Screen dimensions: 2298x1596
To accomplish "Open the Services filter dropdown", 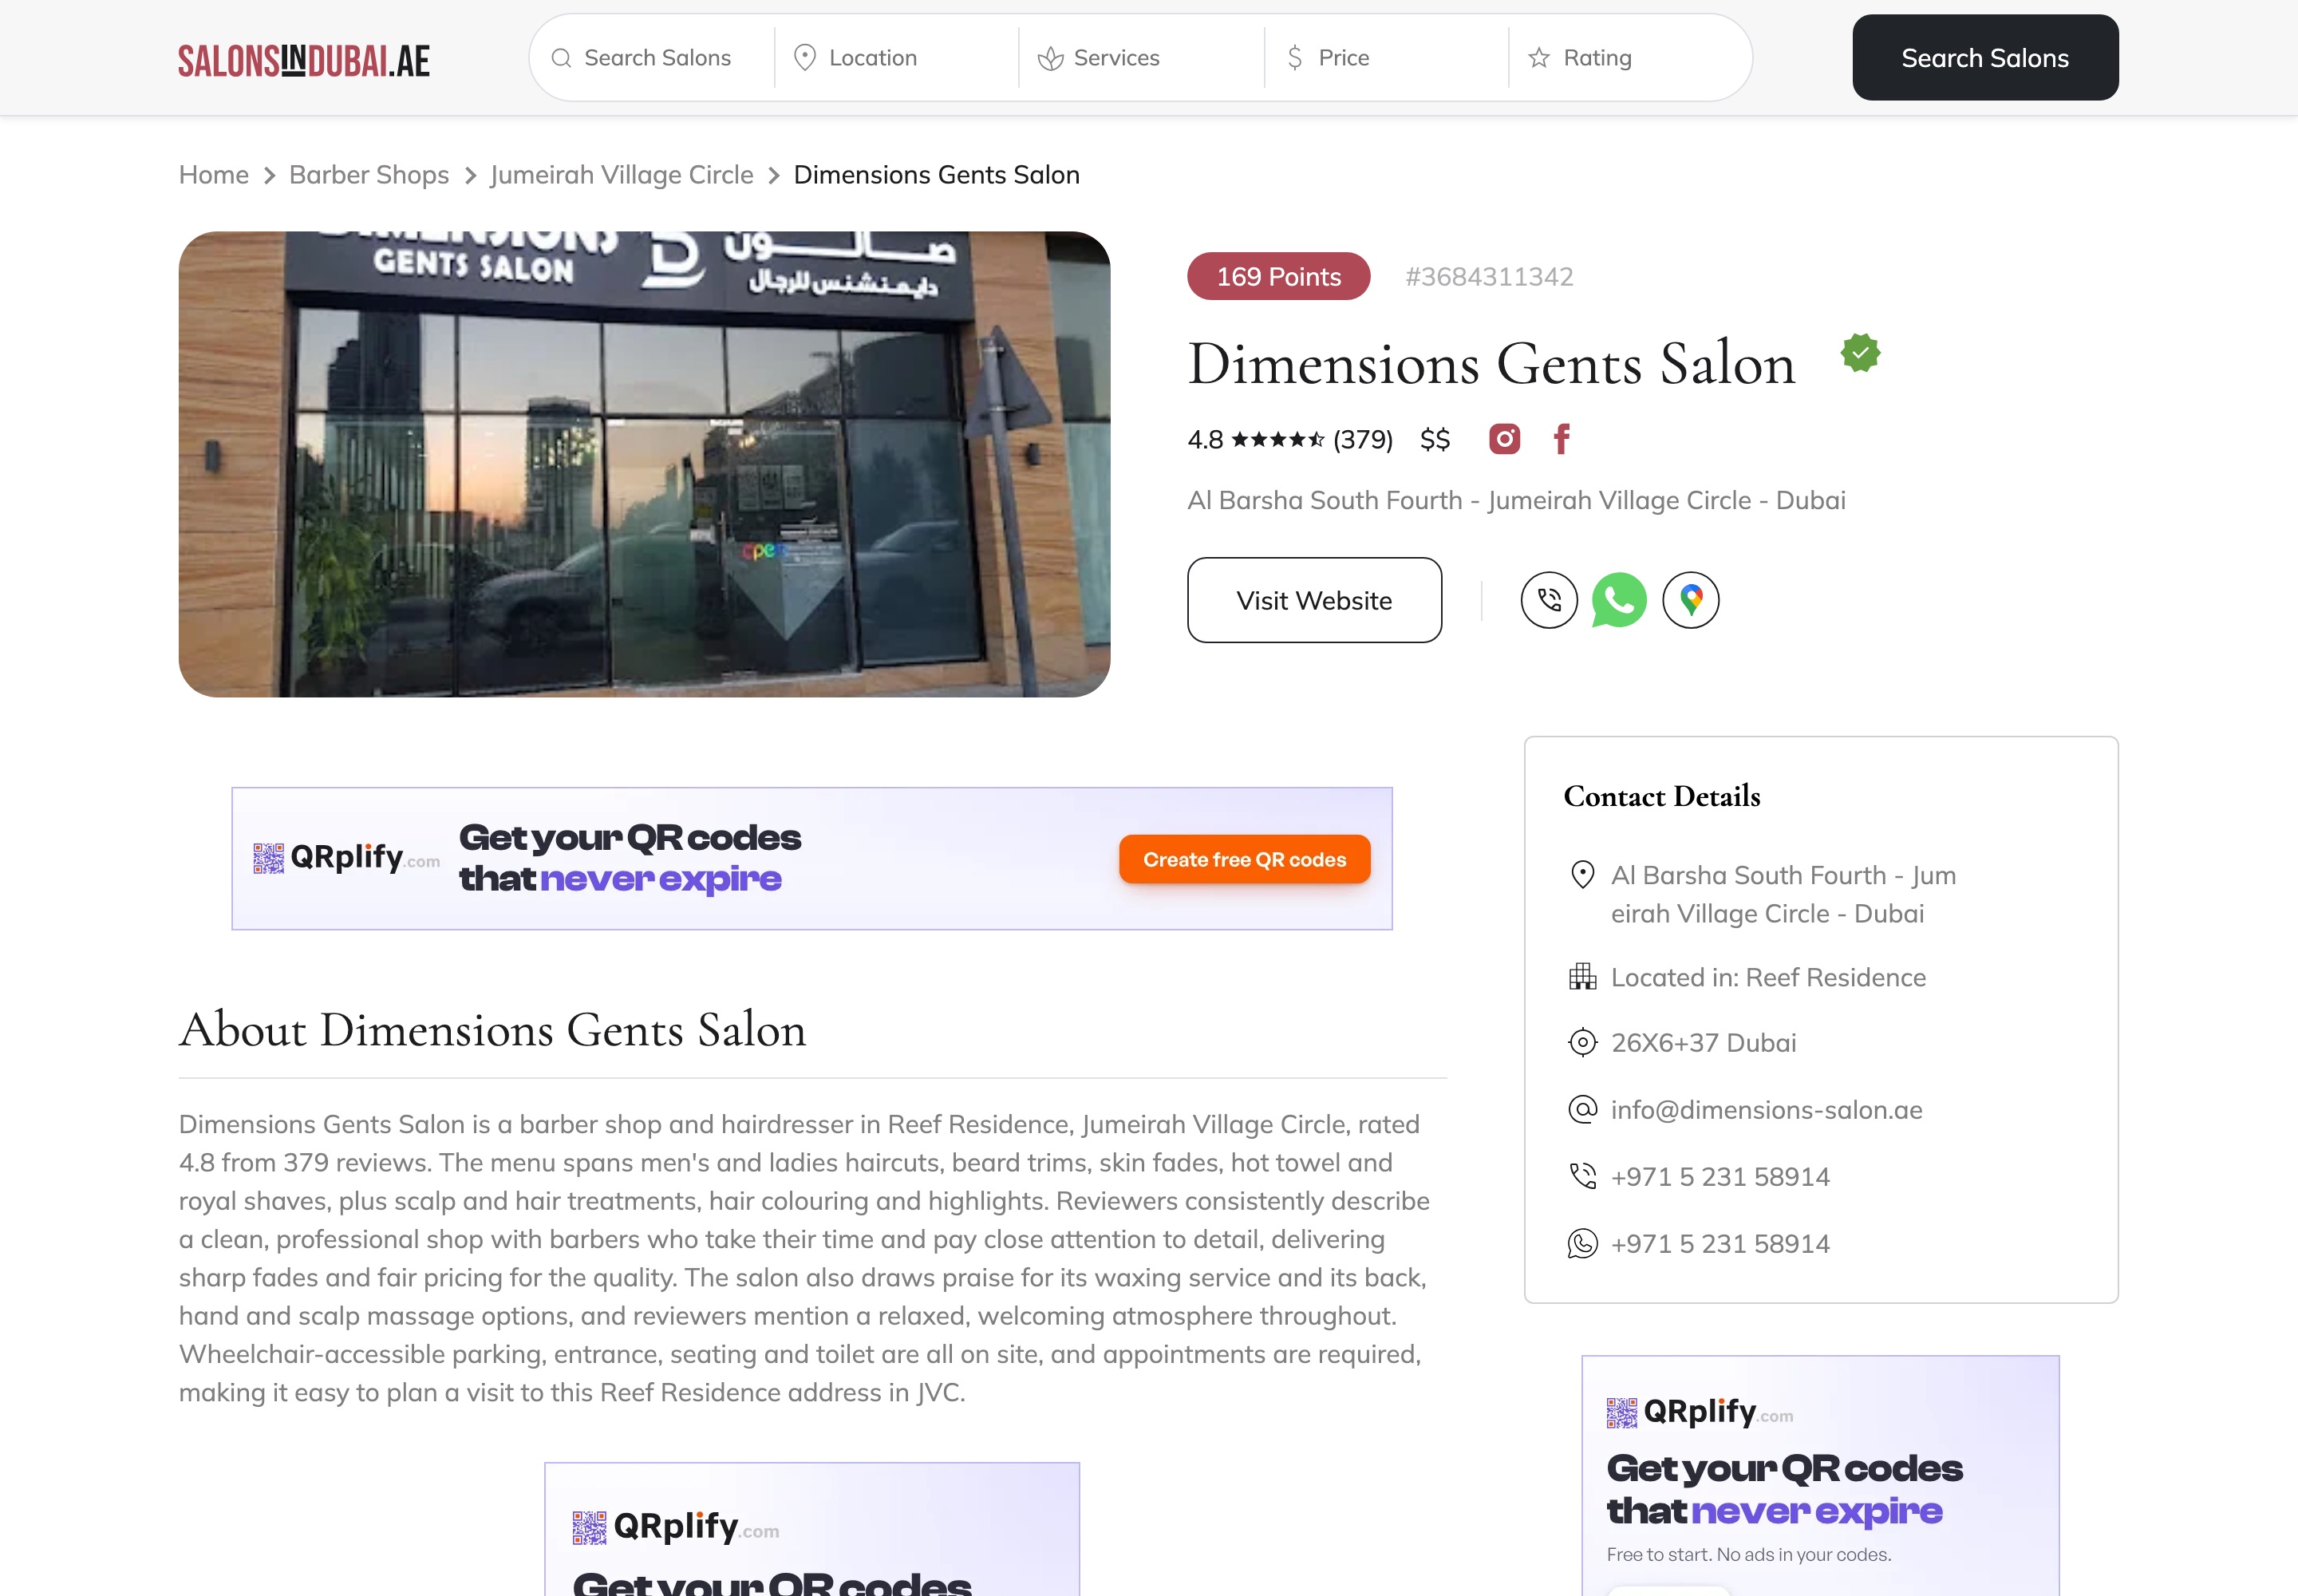I will (1141, 58).
